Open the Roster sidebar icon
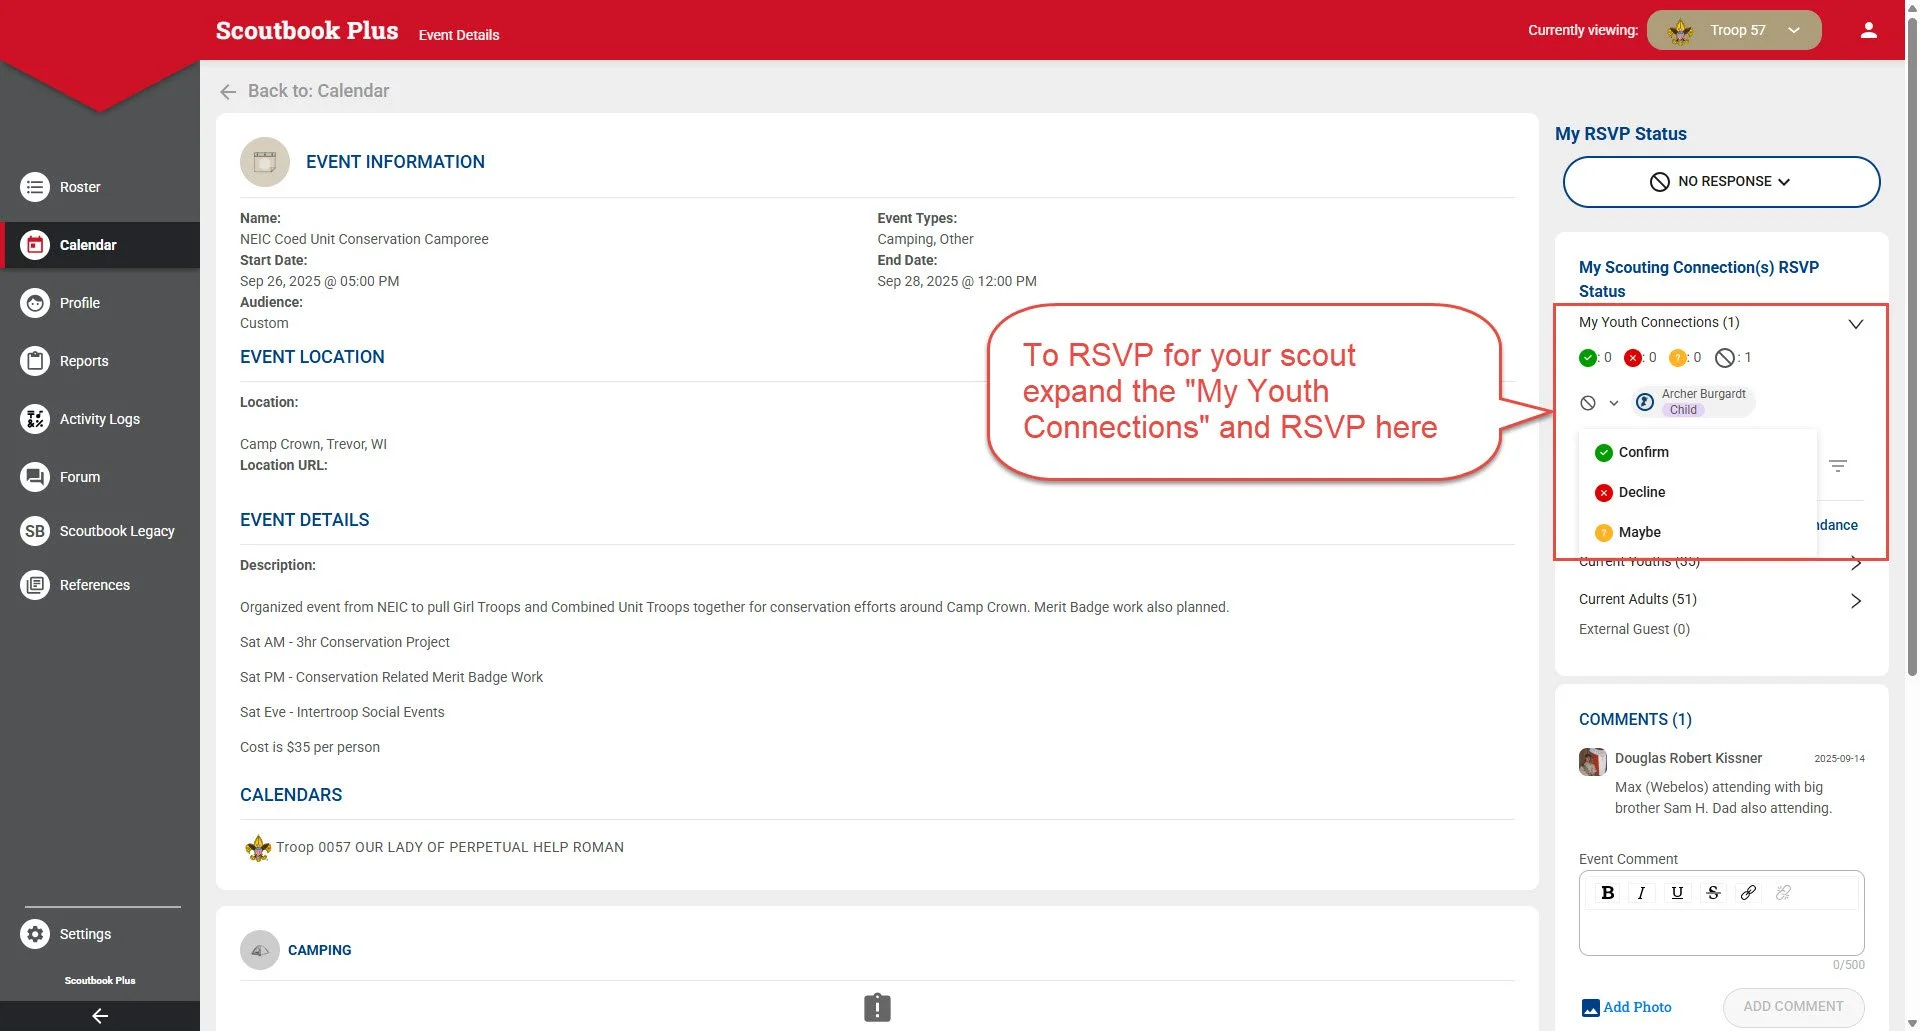Screen dimensions: 1920x1031 (x=35, y=187)
